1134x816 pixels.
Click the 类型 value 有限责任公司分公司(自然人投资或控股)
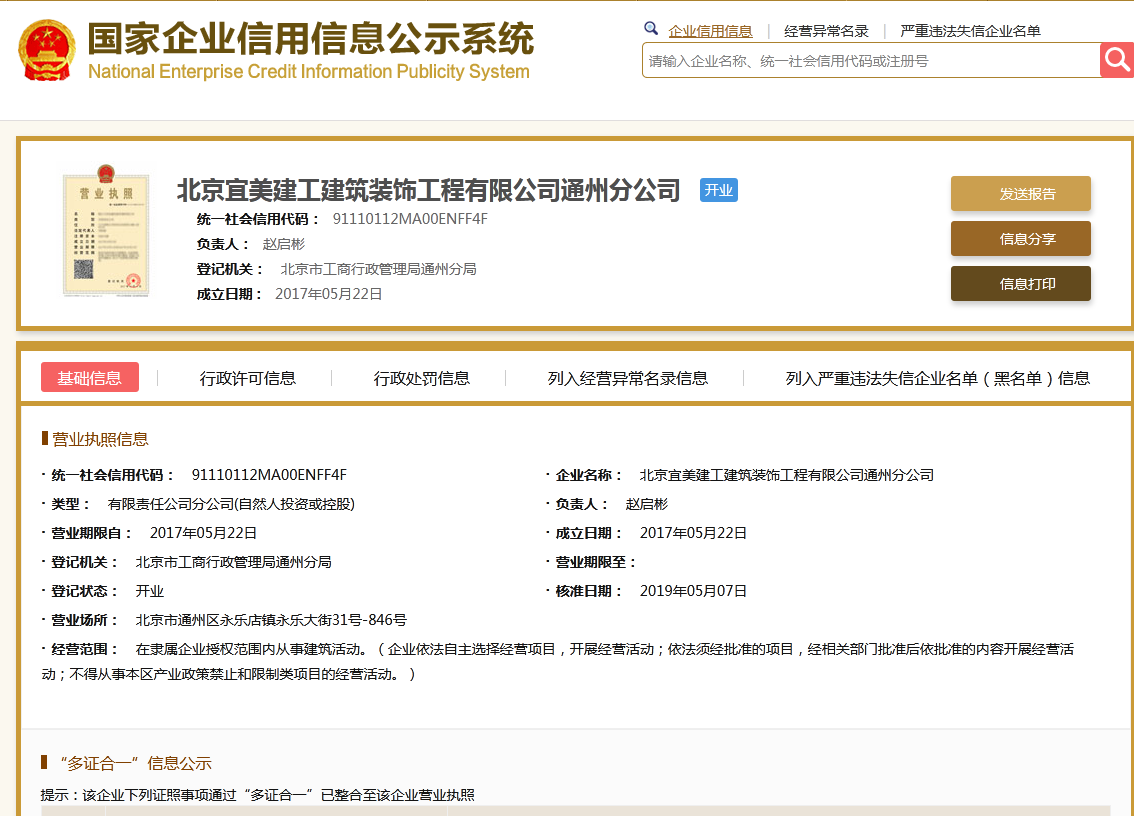click(231, 503)
